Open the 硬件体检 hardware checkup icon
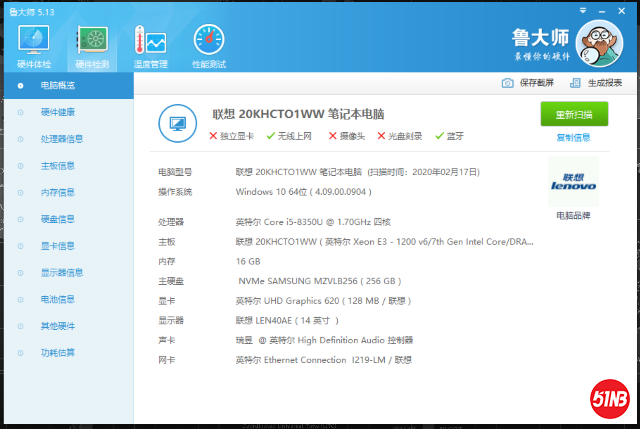This screenshot has height=429, width=640. pyautogui.click(x=35, y=42)
